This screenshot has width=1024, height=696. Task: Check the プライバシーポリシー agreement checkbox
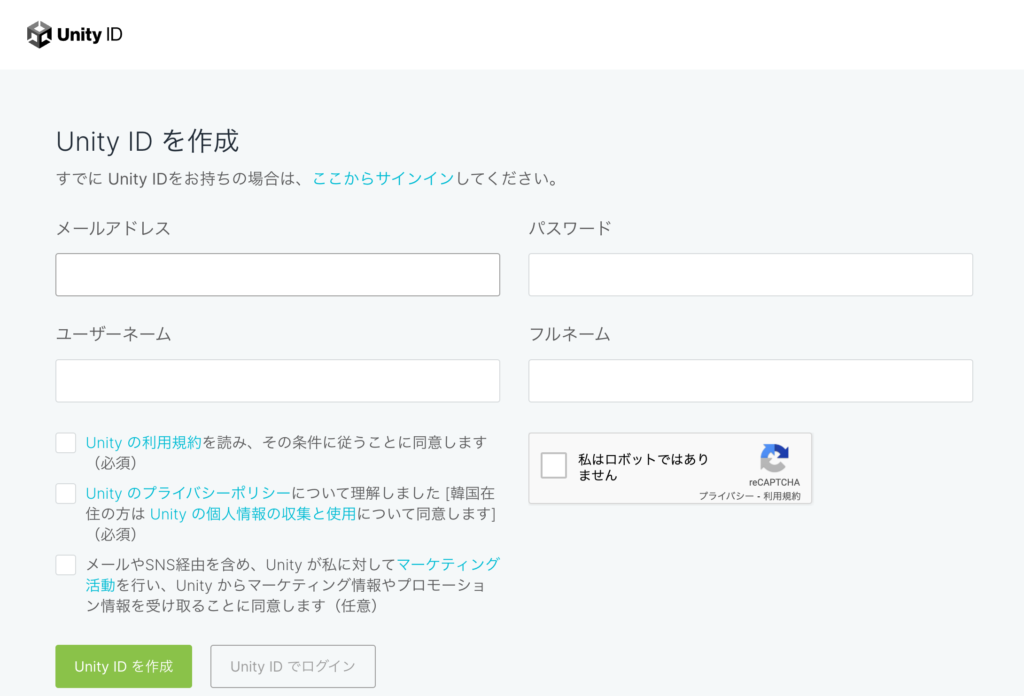pos(66,493)
